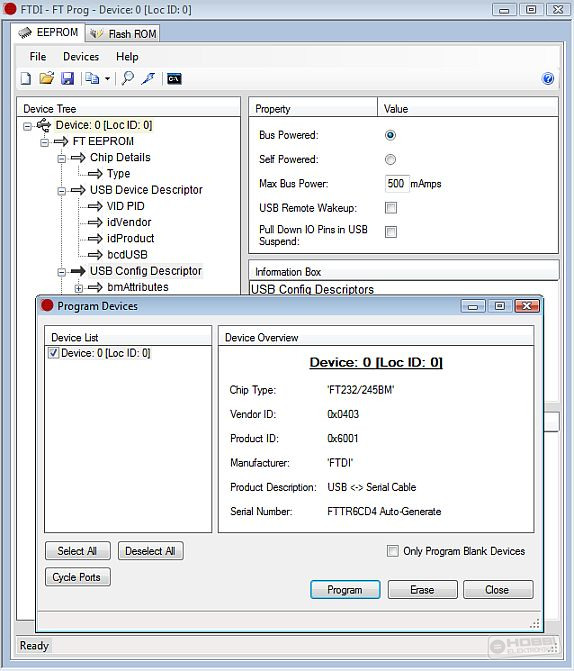574x671 pixels.
Task: Switch to the EEPROM tab
Action: [x=48, y=33]
